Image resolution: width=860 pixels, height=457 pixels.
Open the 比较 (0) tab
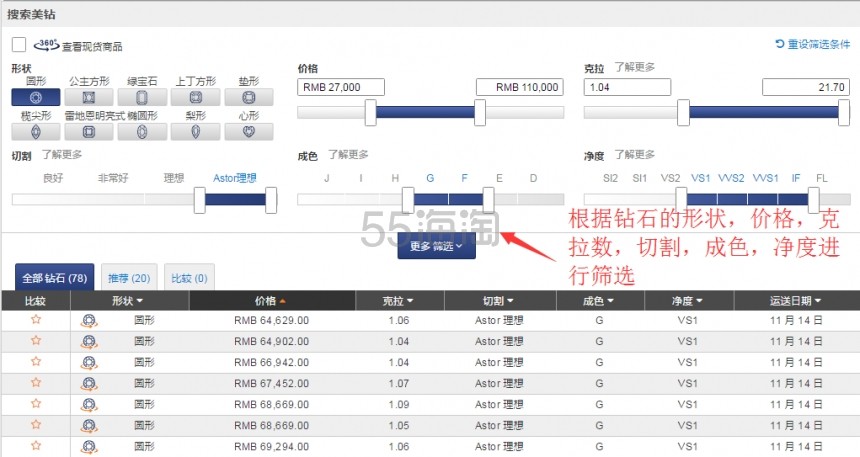(x=188, y=278)
